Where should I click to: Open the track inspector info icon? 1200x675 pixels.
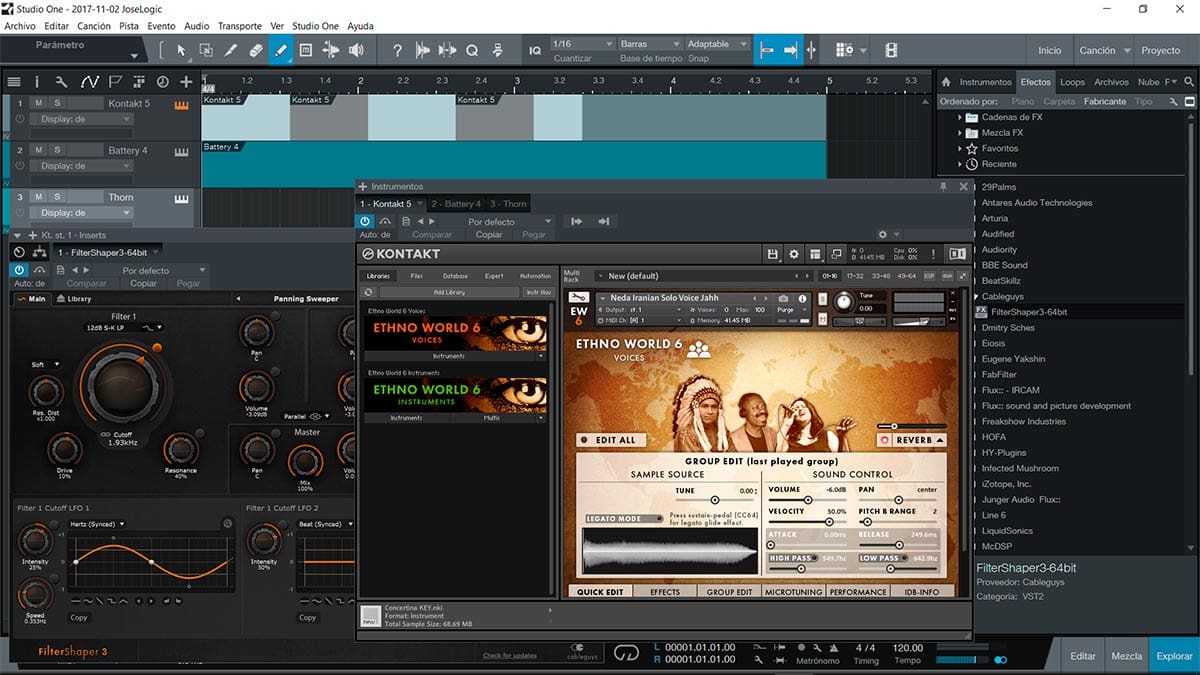point(37,82)
